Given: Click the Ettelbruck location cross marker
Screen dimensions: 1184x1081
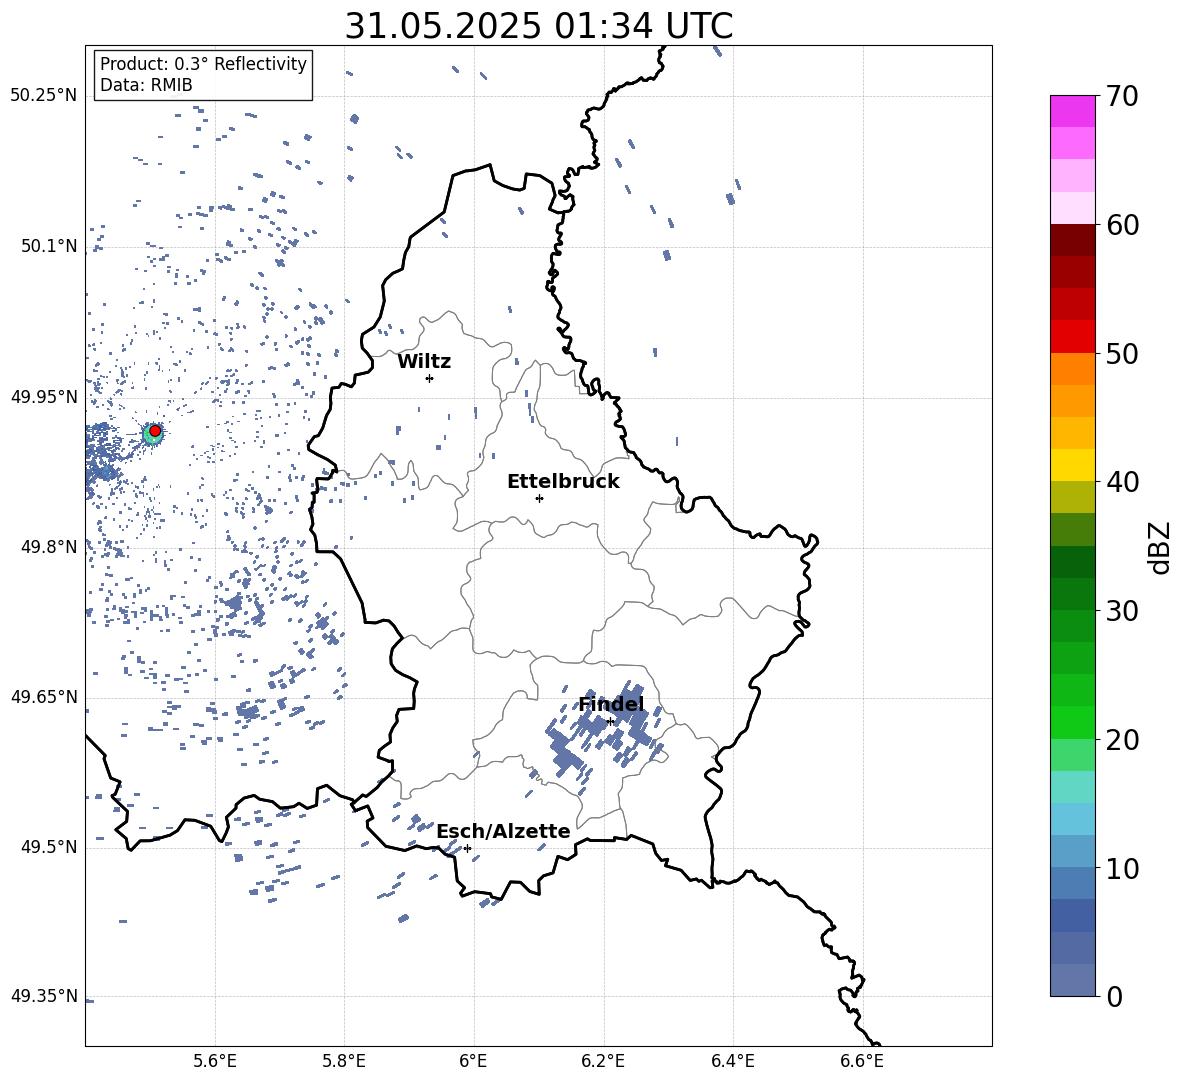Looking at the screenshot, I should (539, 498).
